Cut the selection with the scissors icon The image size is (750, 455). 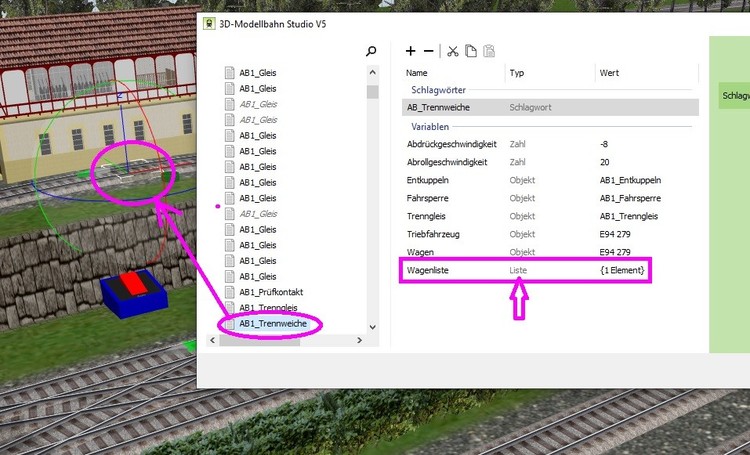[x=452, y=51]
